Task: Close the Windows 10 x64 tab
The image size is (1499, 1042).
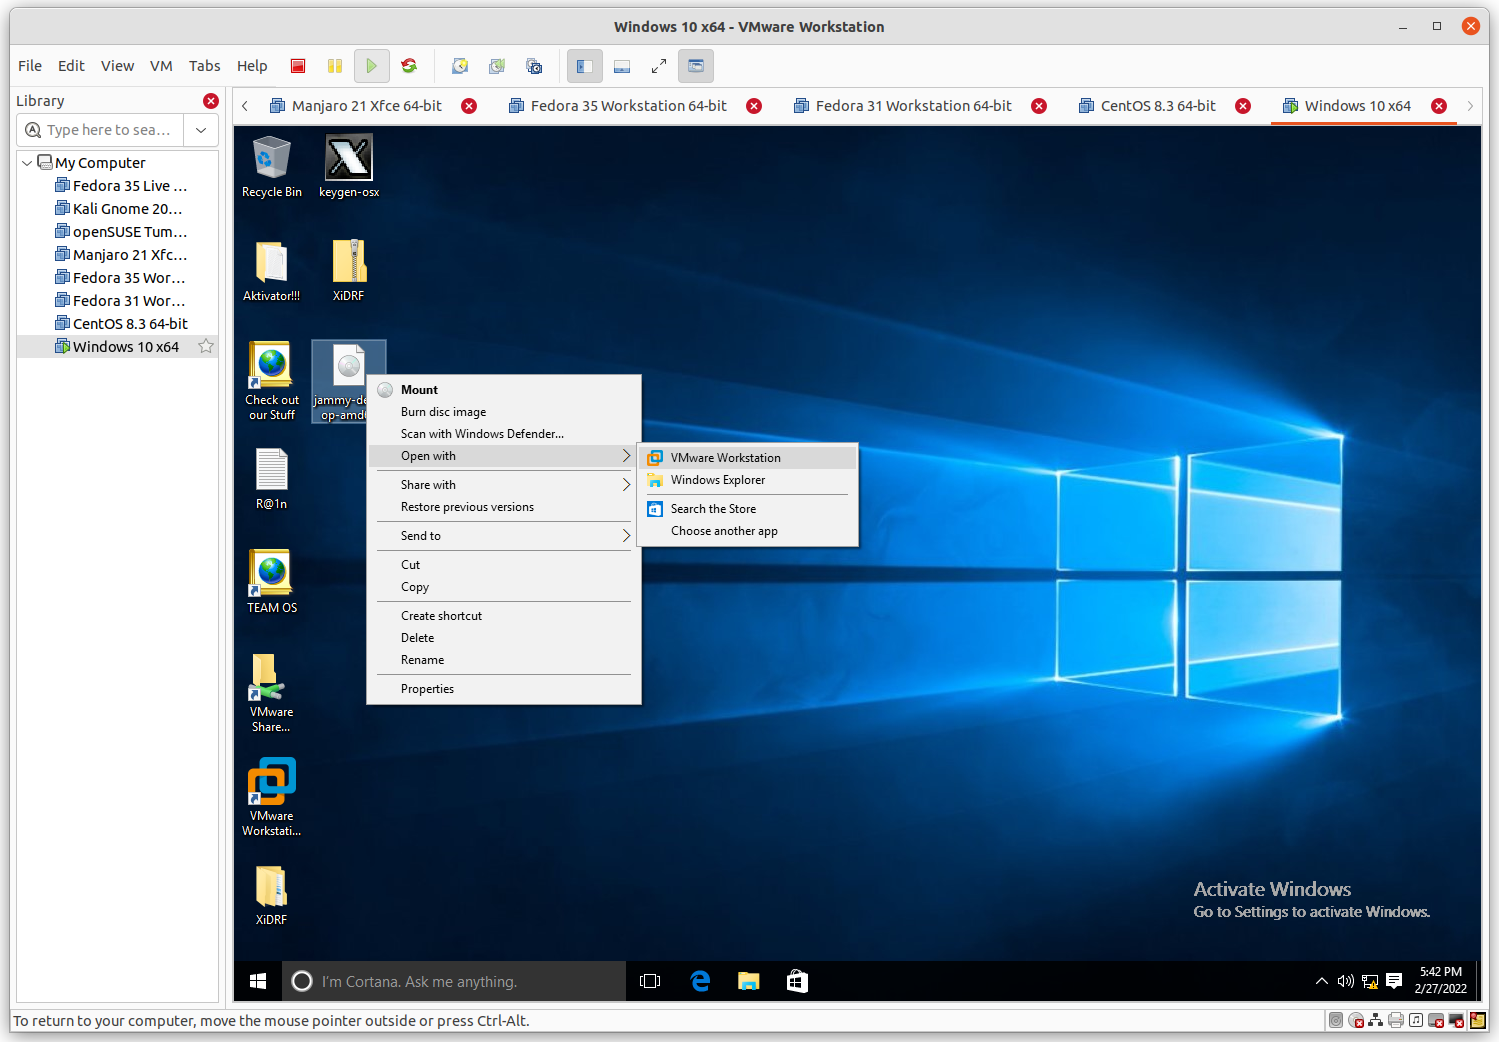Action: [x=1439, y=106]
